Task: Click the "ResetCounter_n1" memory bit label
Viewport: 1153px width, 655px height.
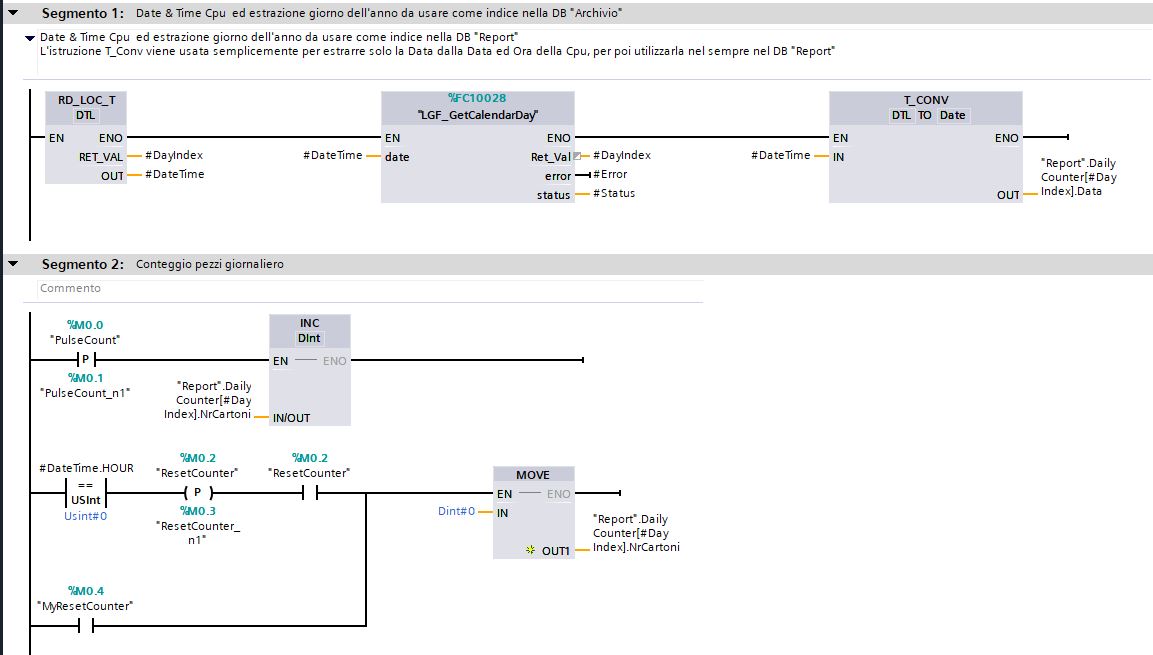Action: pos(197,533)
